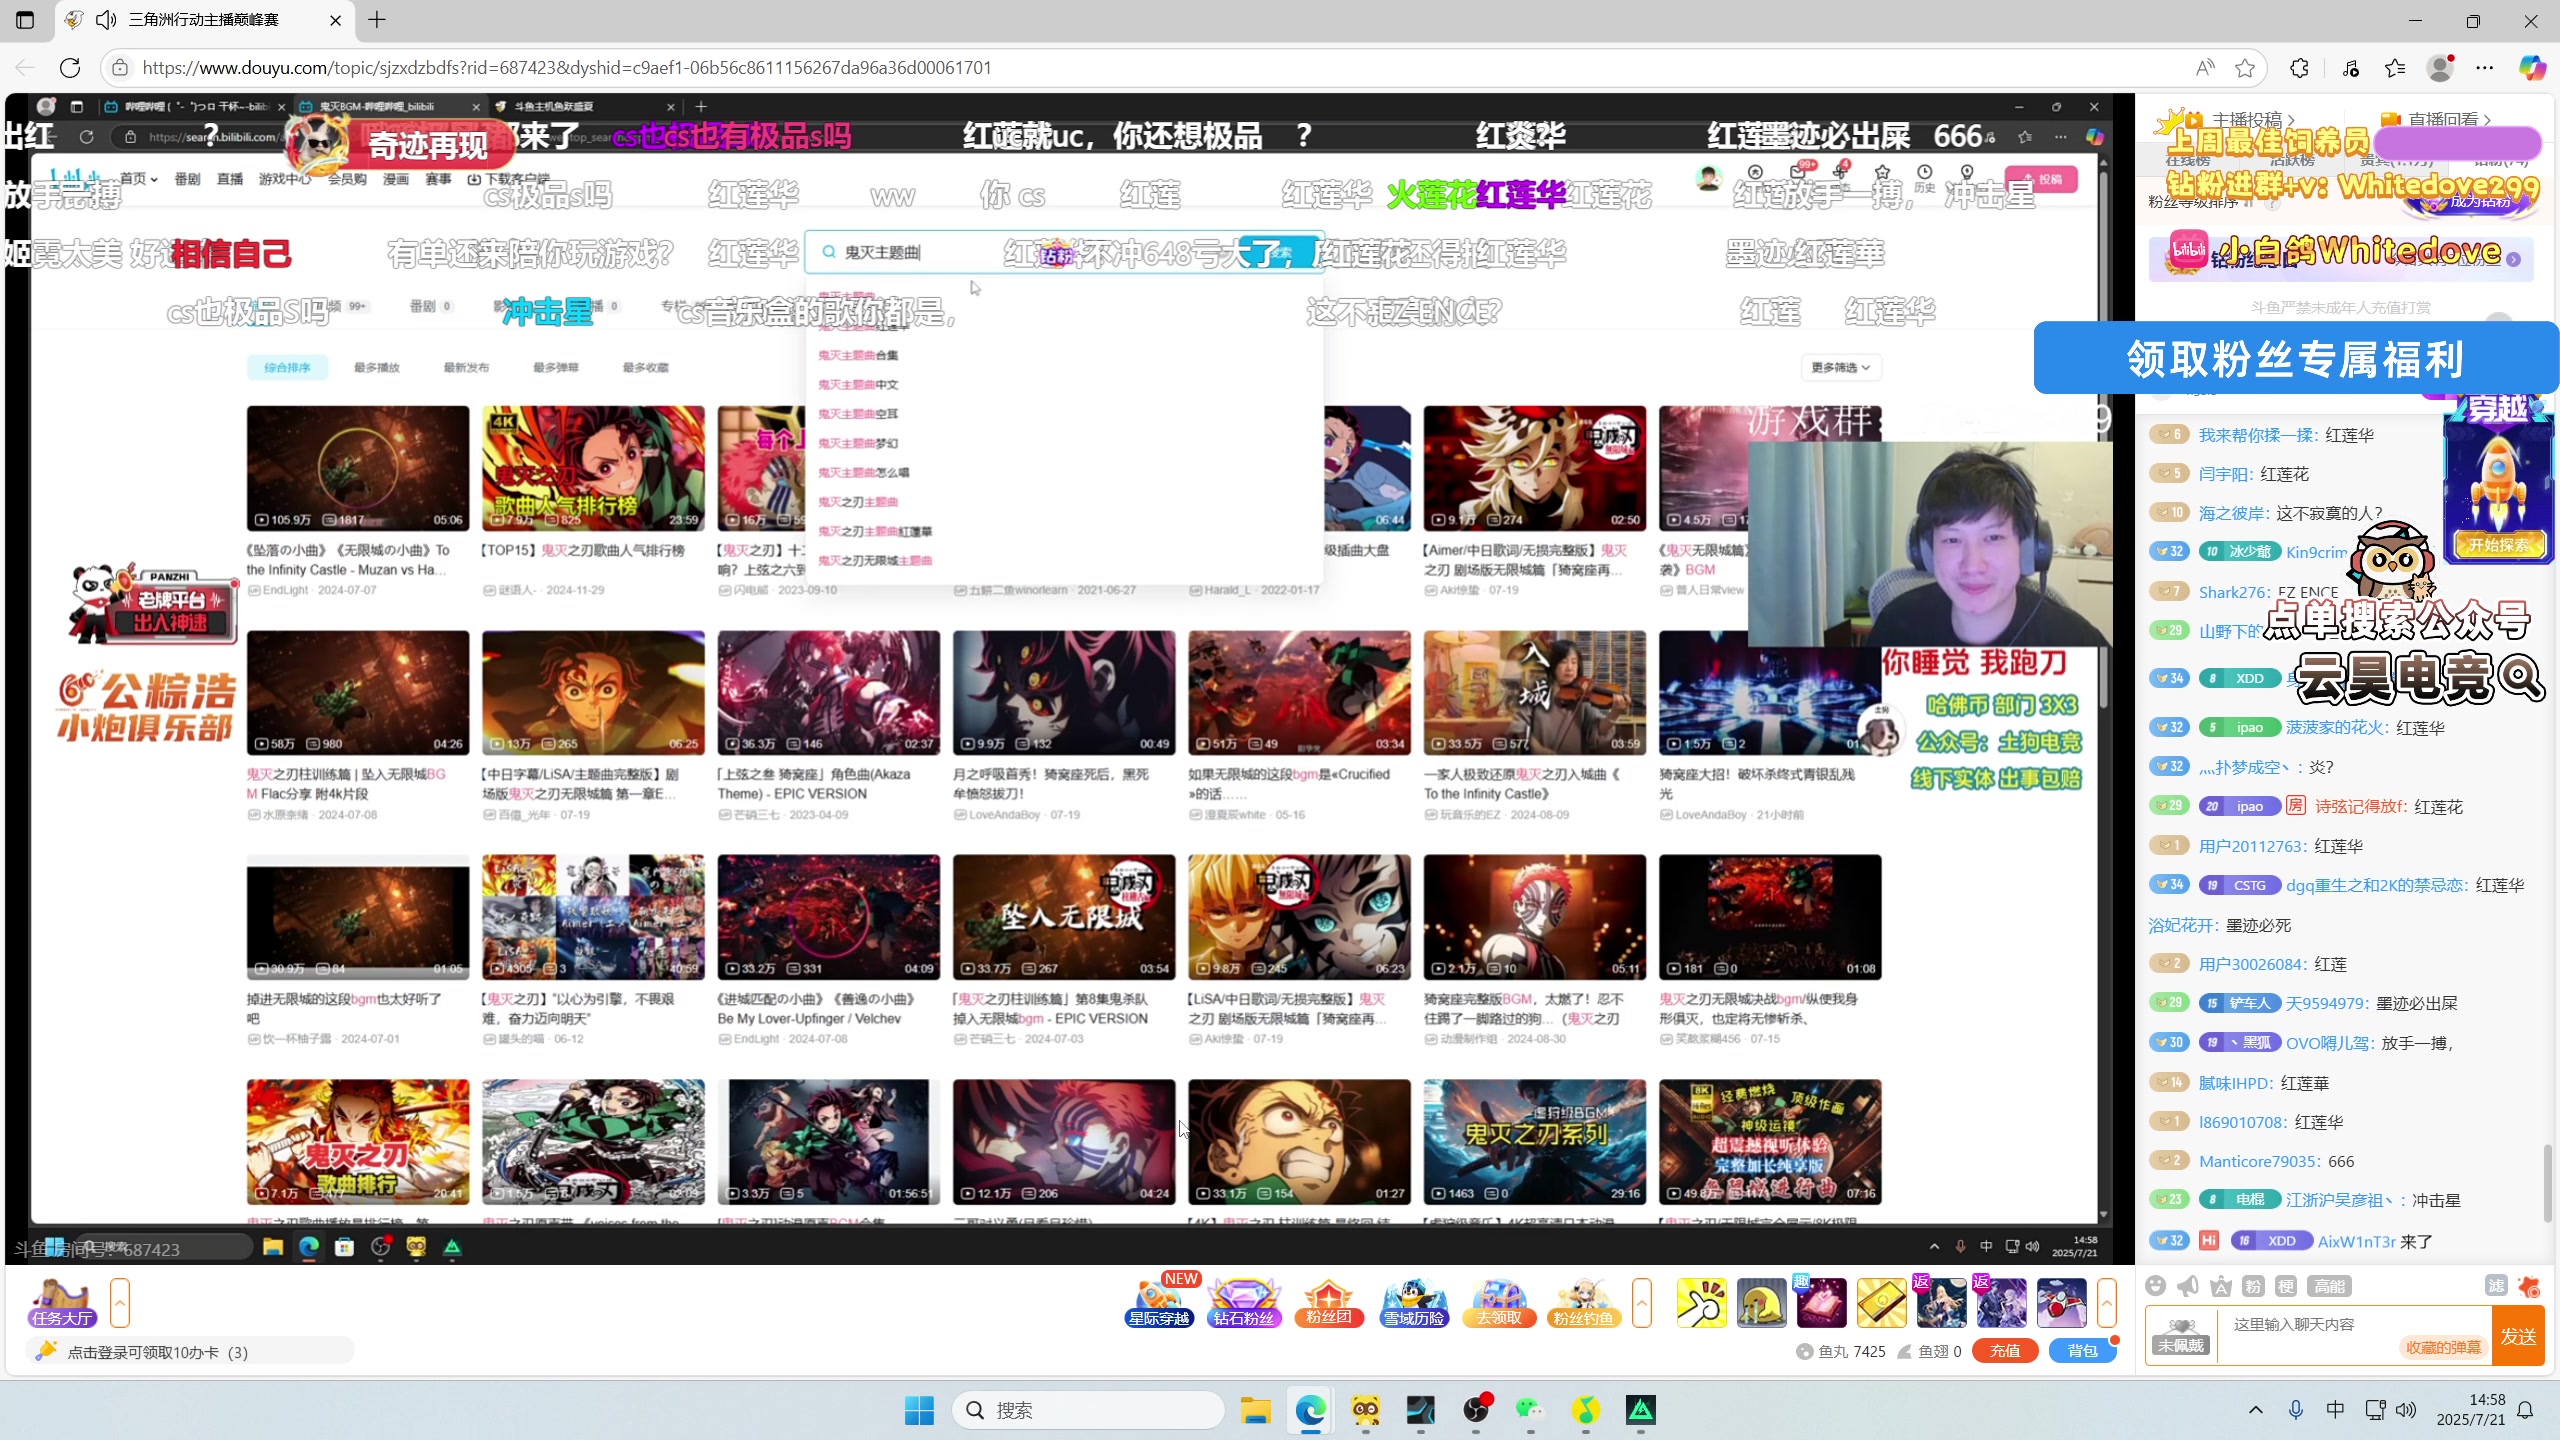Open the 粉丝团 activity icon
Image resolution: width=2560 pixels, height=1440 pixels.
(x=1329, y=1302)
